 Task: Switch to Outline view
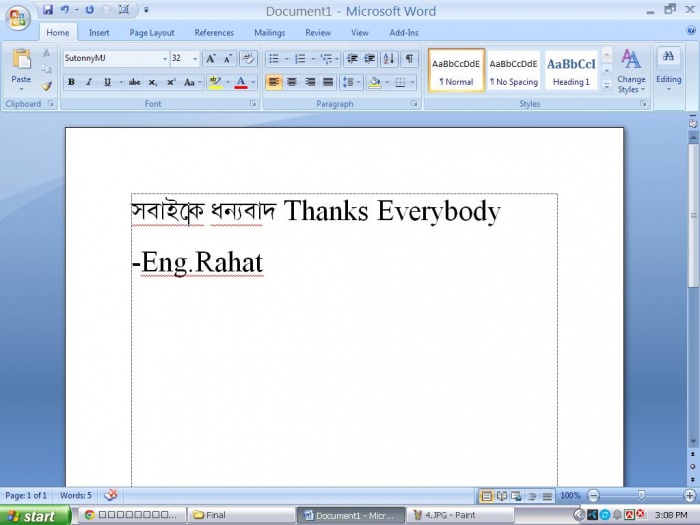click(x=532, y=496)
